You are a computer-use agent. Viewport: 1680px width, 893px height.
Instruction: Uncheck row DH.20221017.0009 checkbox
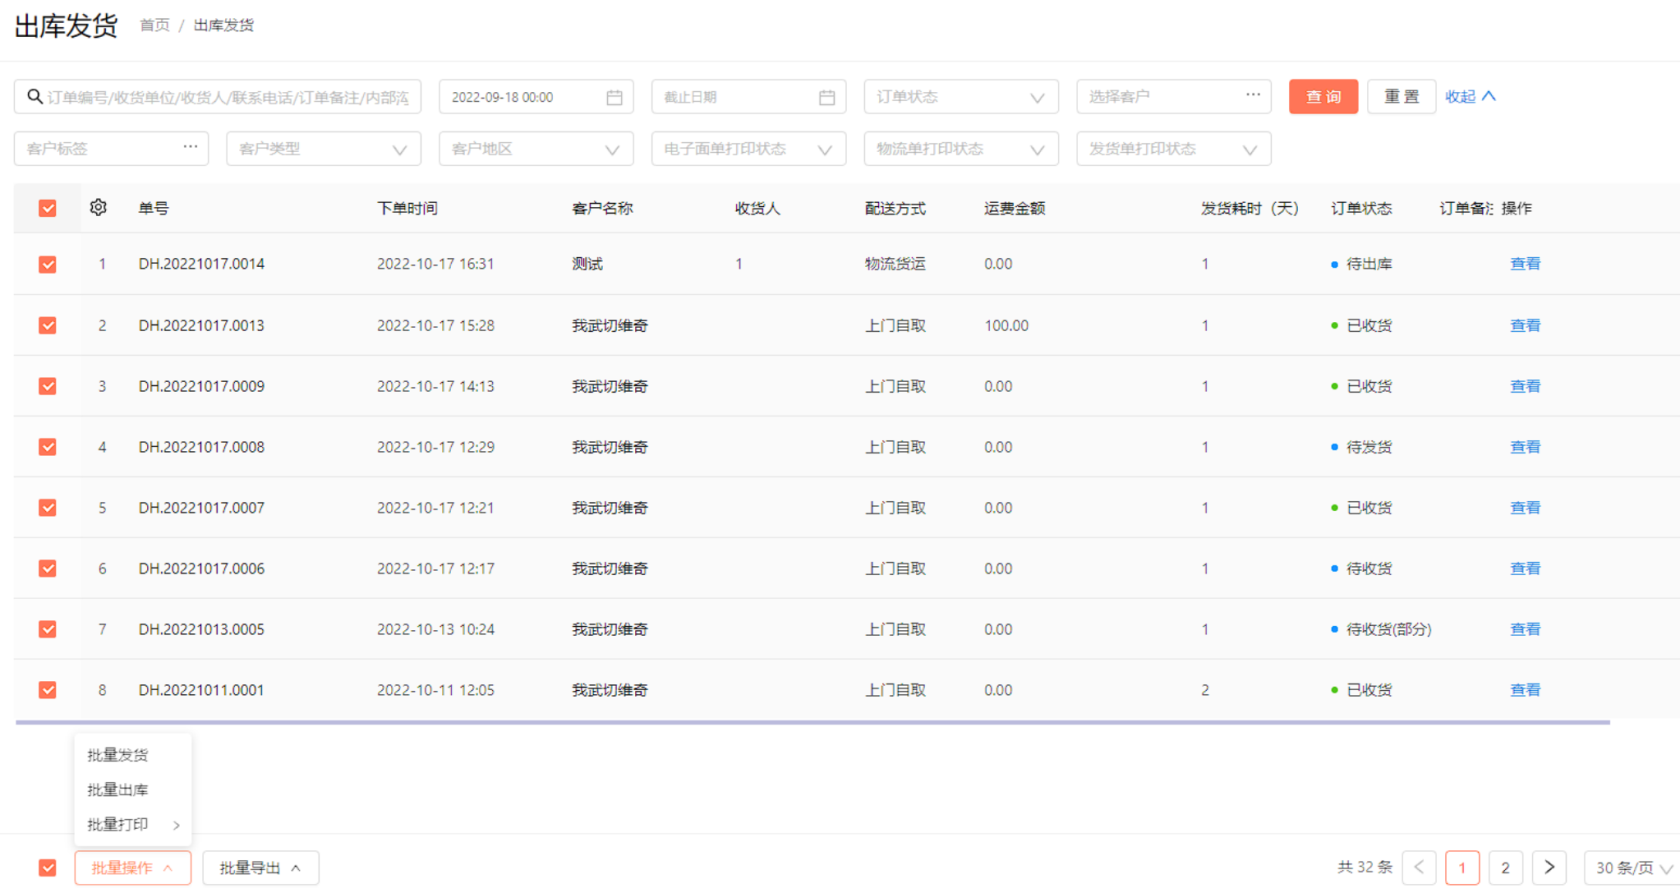point(47,386)
